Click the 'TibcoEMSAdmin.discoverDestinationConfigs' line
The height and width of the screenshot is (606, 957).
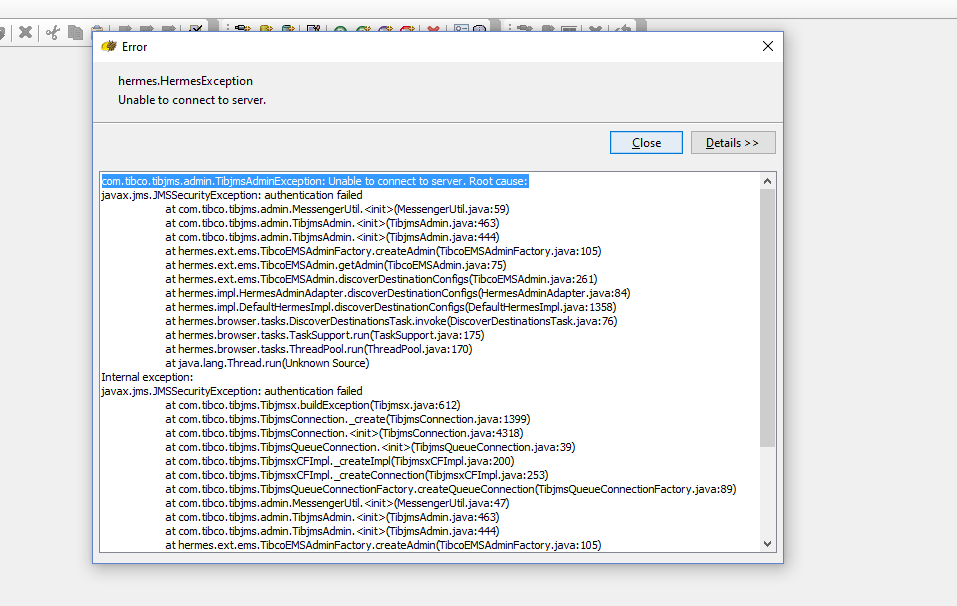click(381, 280)
